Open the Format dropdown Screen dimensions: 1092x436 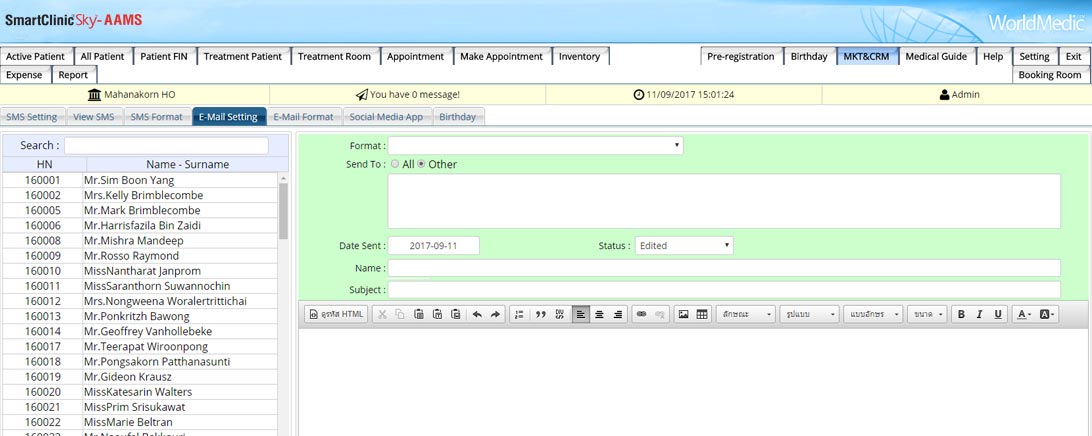(535, 146)
